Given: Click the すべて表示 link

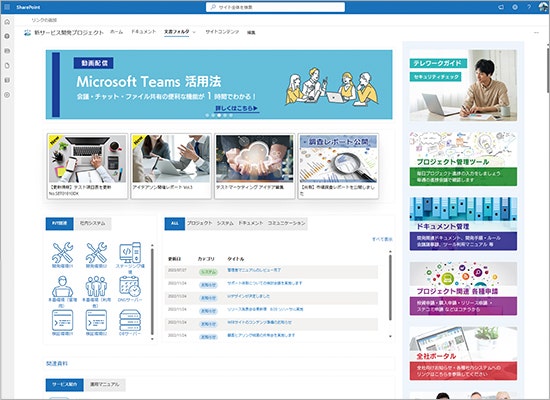Looking at the screenshot, I should coord(382,239).
